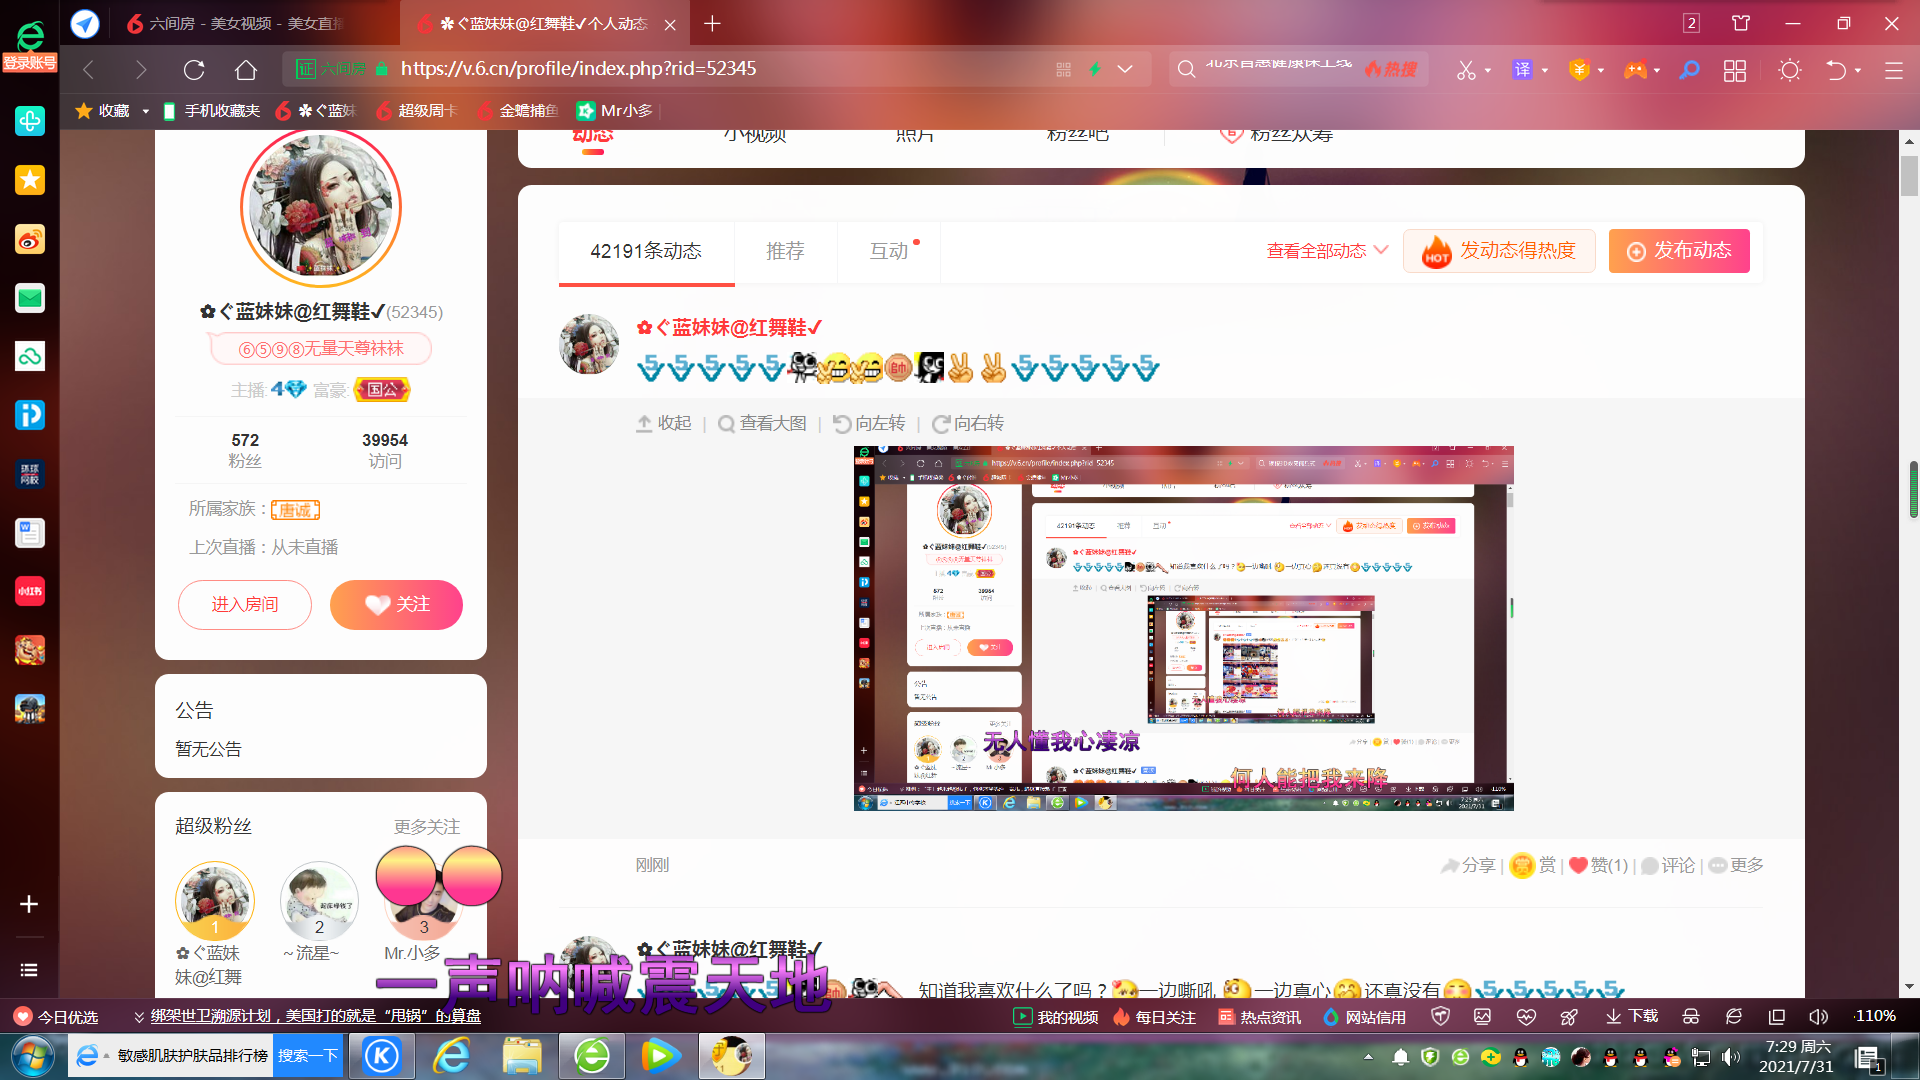Open the sidebar list menu icon
This screenshot has width=1920, height=1080.
(29, 970)
